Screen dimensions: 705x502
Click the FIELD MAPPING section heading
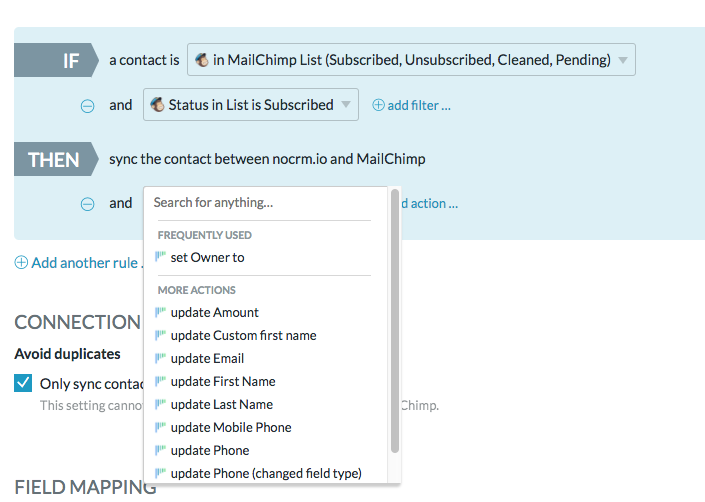[85, 487]
